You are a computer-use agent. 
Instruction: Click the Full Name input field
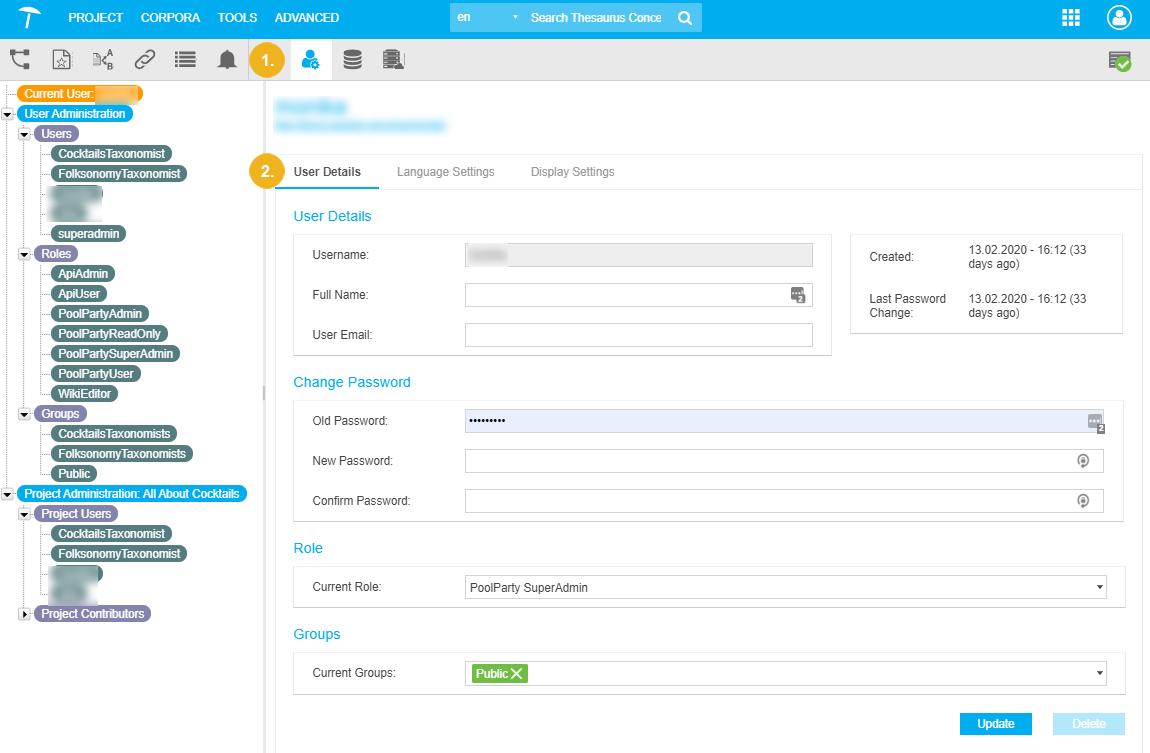click(639, 295)
